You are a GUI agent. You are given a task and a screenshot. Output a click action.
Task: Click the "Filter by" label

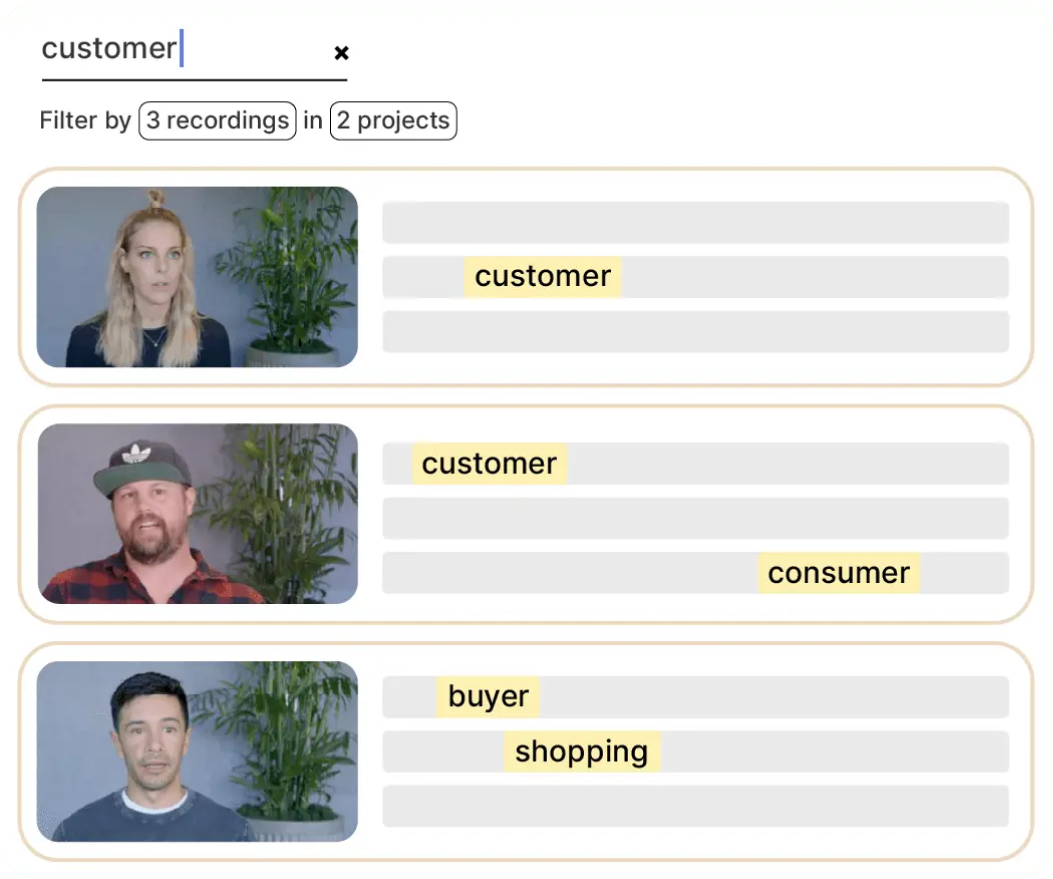coord(85,121)
